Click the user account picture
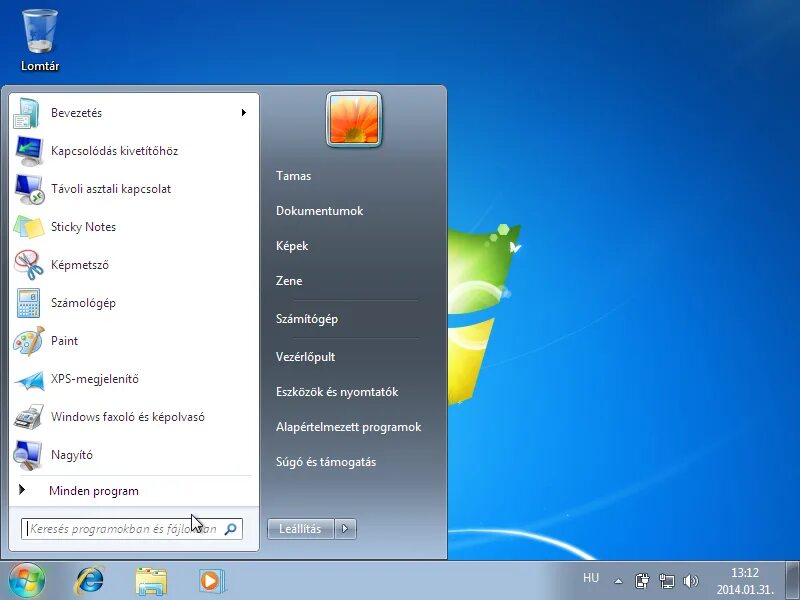 pos(354,119)
